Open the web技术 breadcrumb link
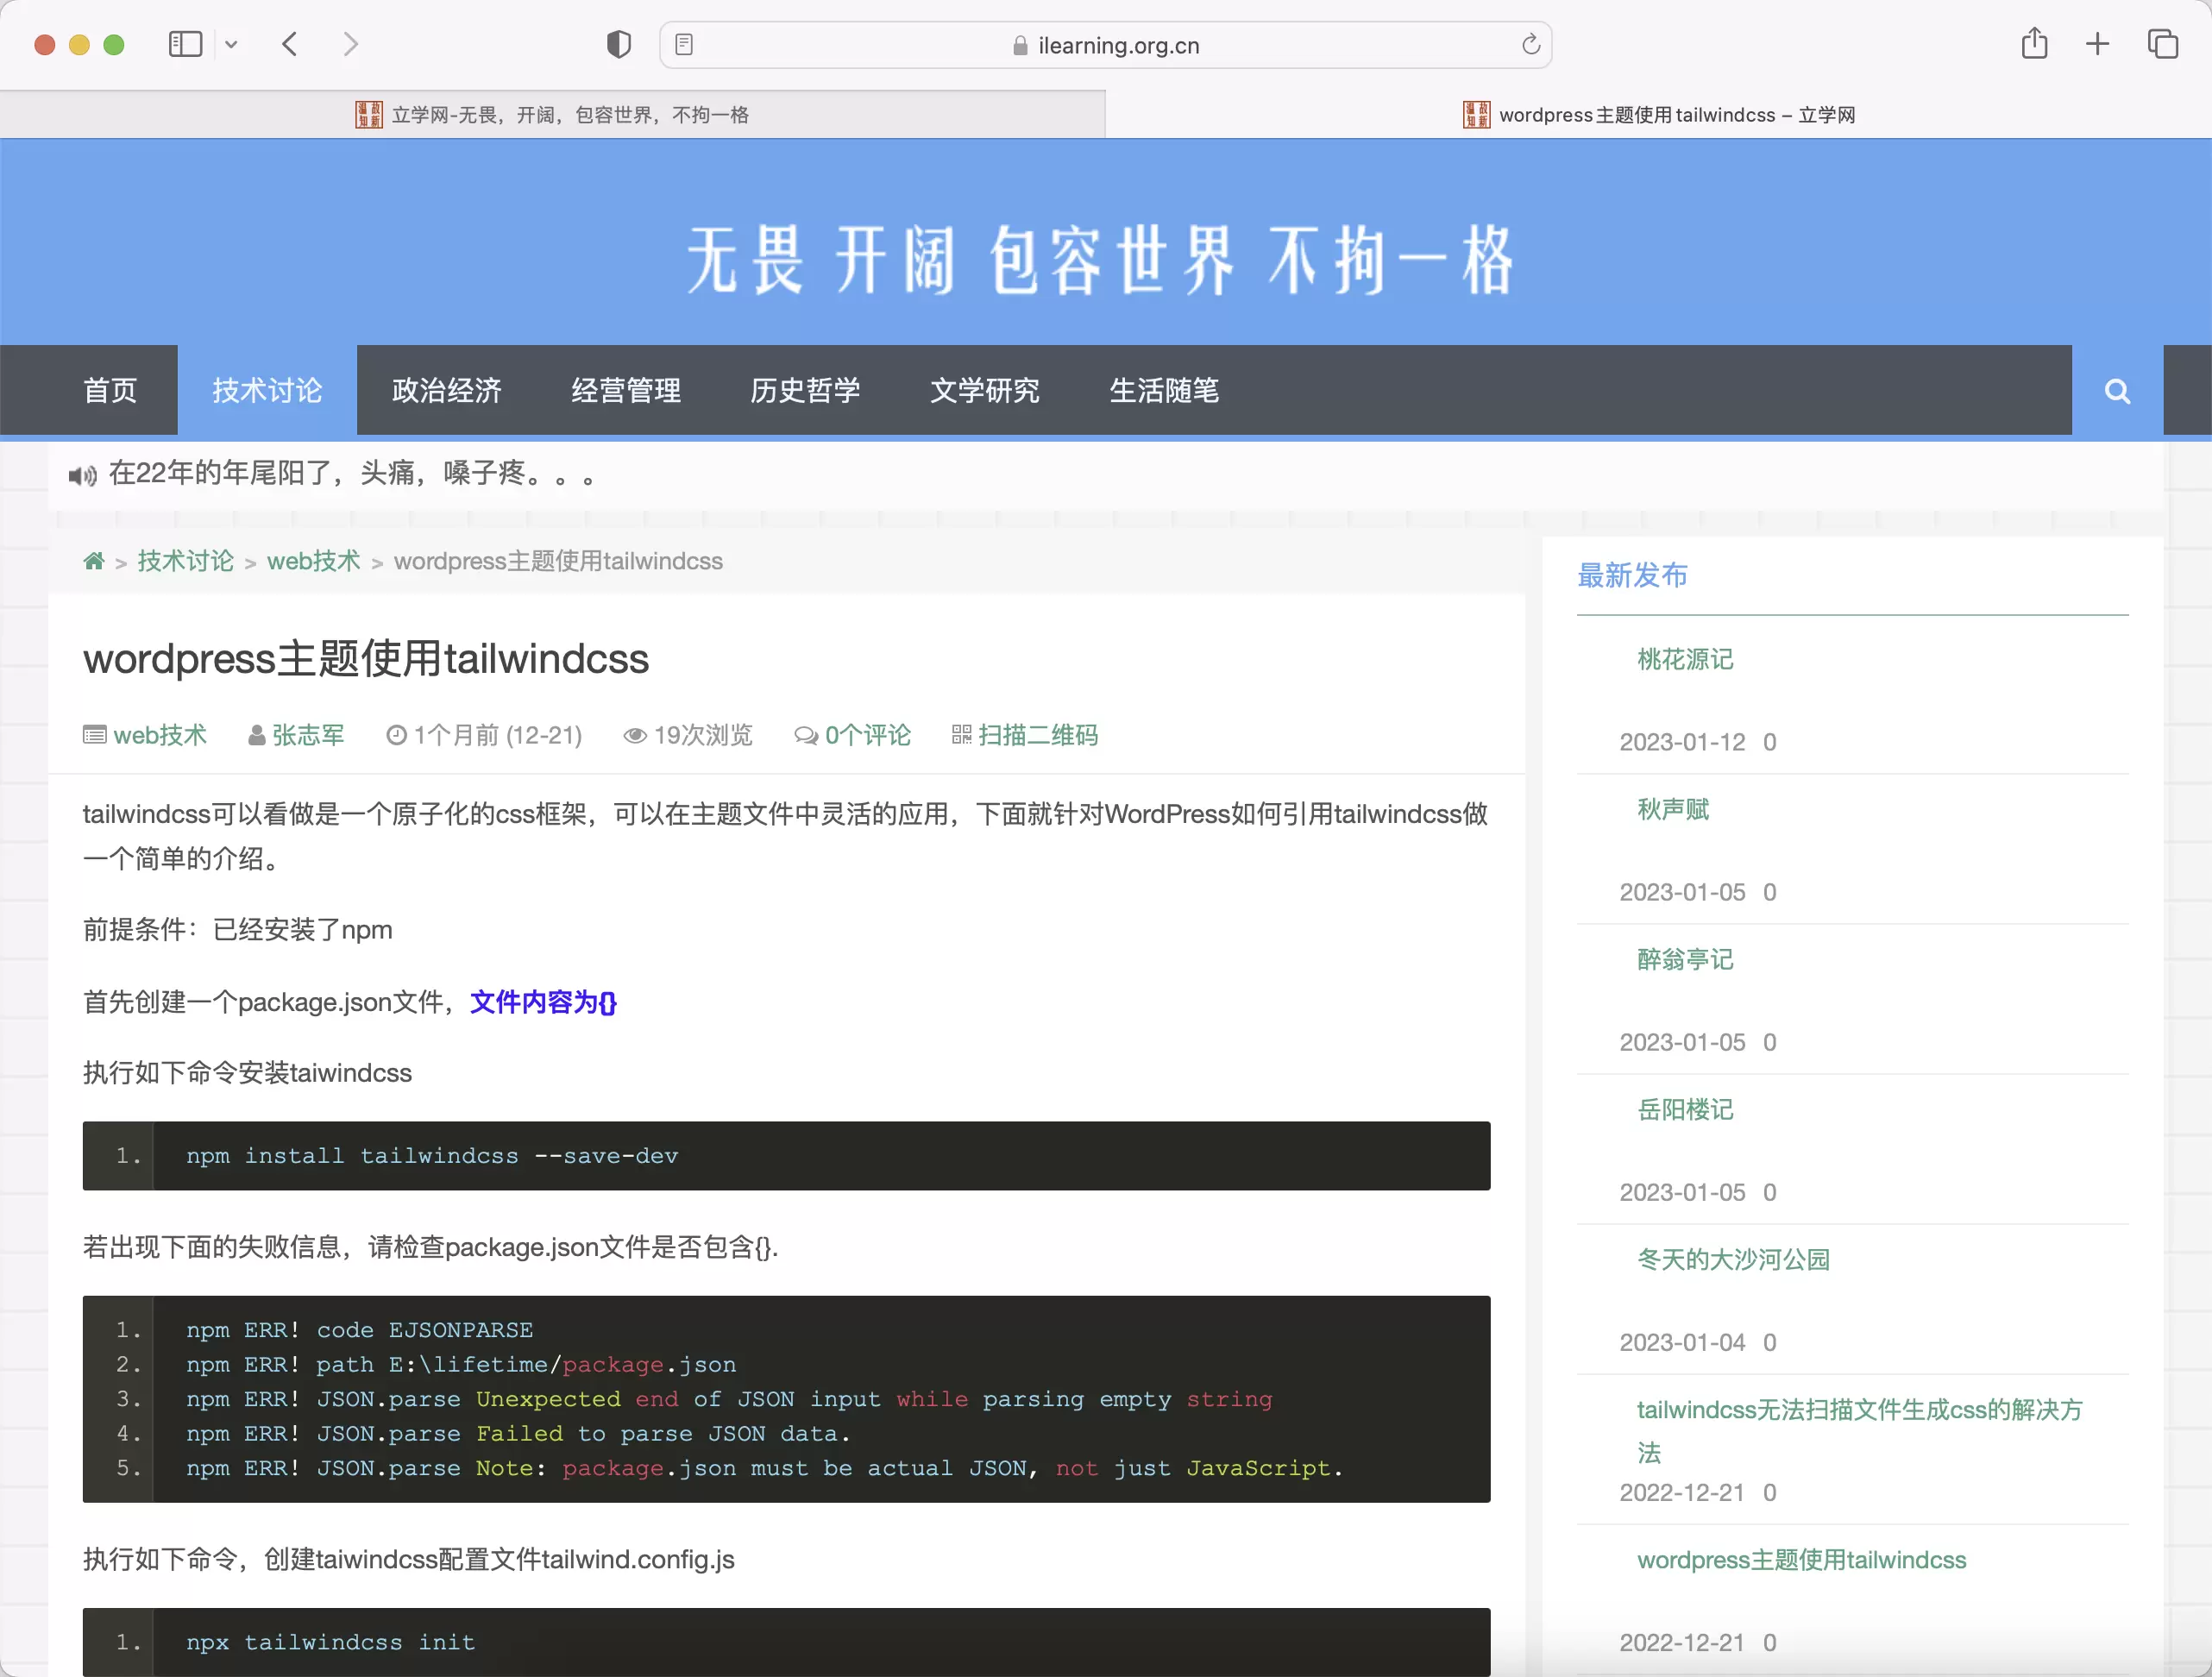Screen dimensions: 2212x1677 [313, 561]
